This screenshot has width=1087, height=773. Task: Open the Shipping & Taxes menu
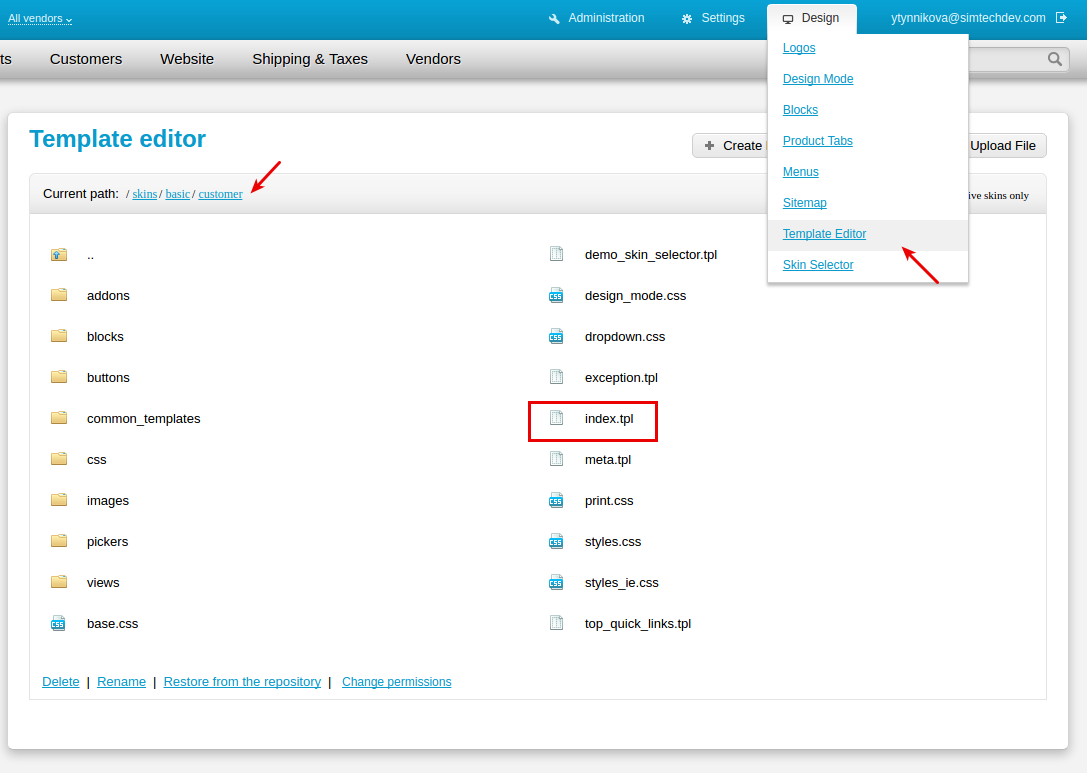[x=310, y=59]
